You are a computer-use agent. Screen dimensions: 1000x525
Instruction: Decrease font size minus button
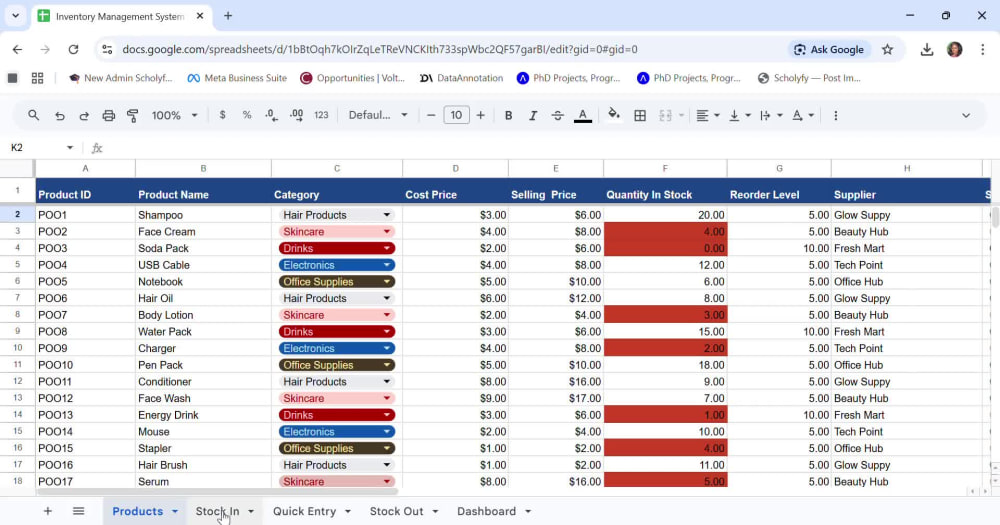(431, 115)
